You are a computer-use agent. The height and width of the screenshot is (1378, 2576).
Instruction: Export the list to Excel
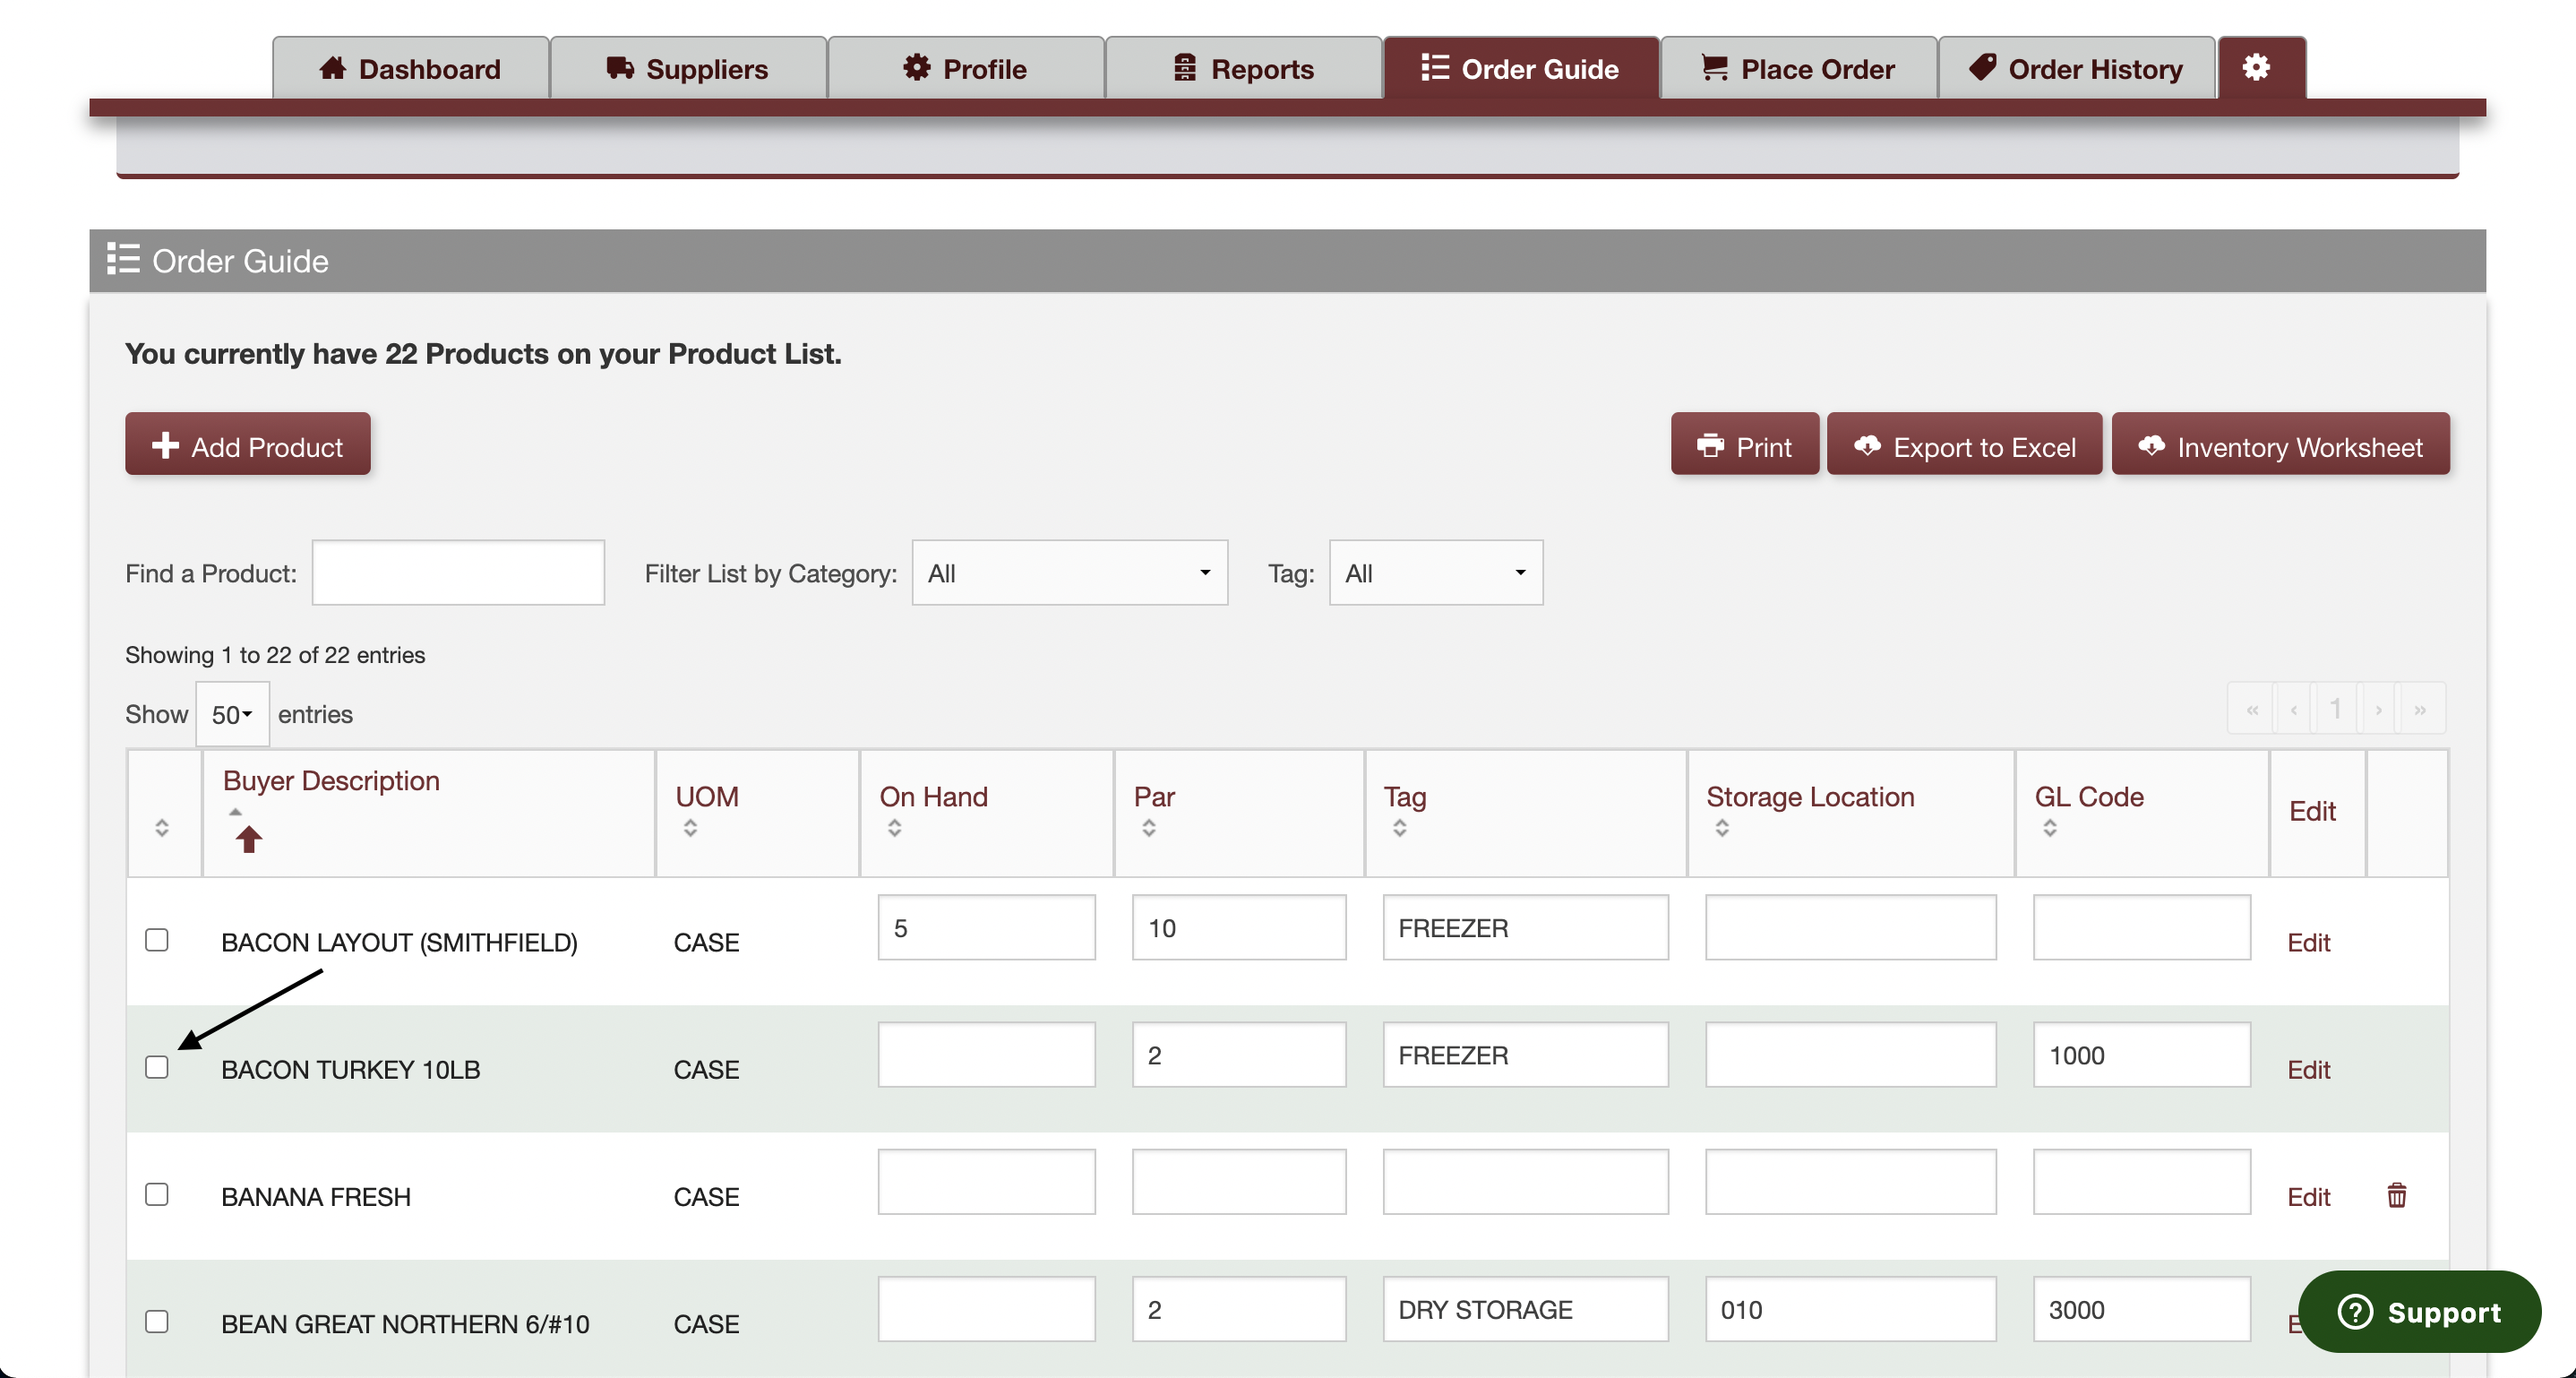click(x=1964, y=445)
